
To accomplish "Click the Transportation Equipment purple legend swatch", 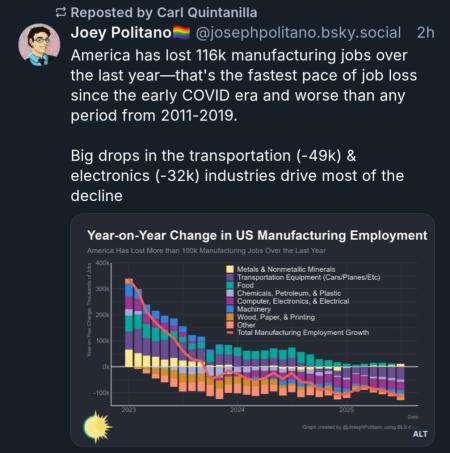I will click(230, 277).
